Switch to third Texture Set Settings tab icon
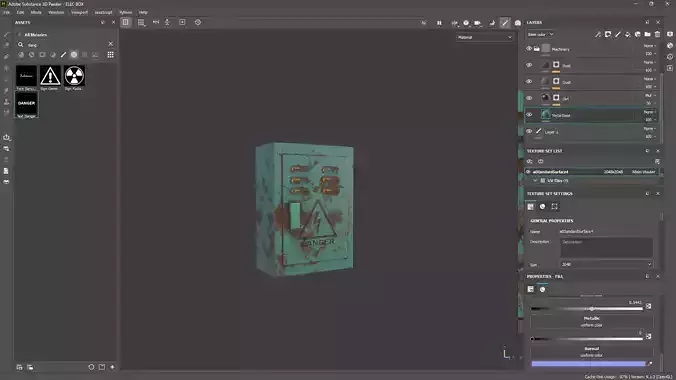The image size is (676, 380). point(554,207)
